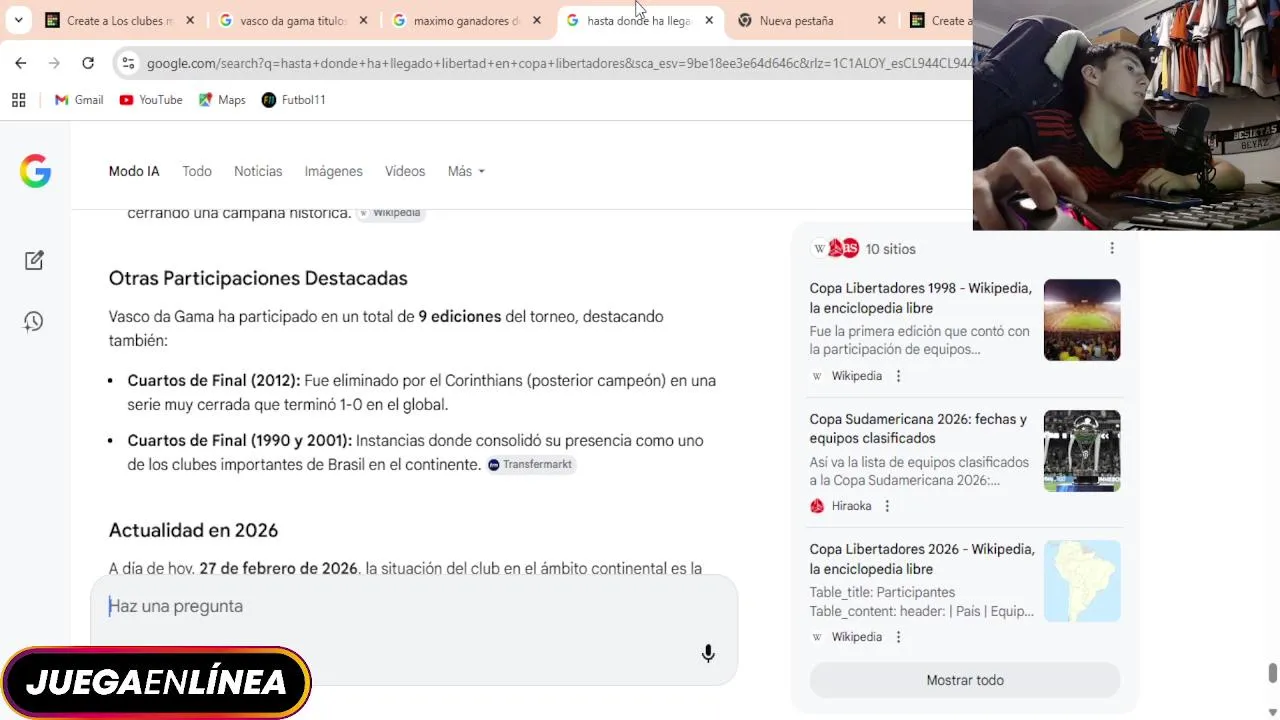Close the 'maximo ganadores' tab
This screenshot has height=720, width=1280.
(x=537, y=20)
